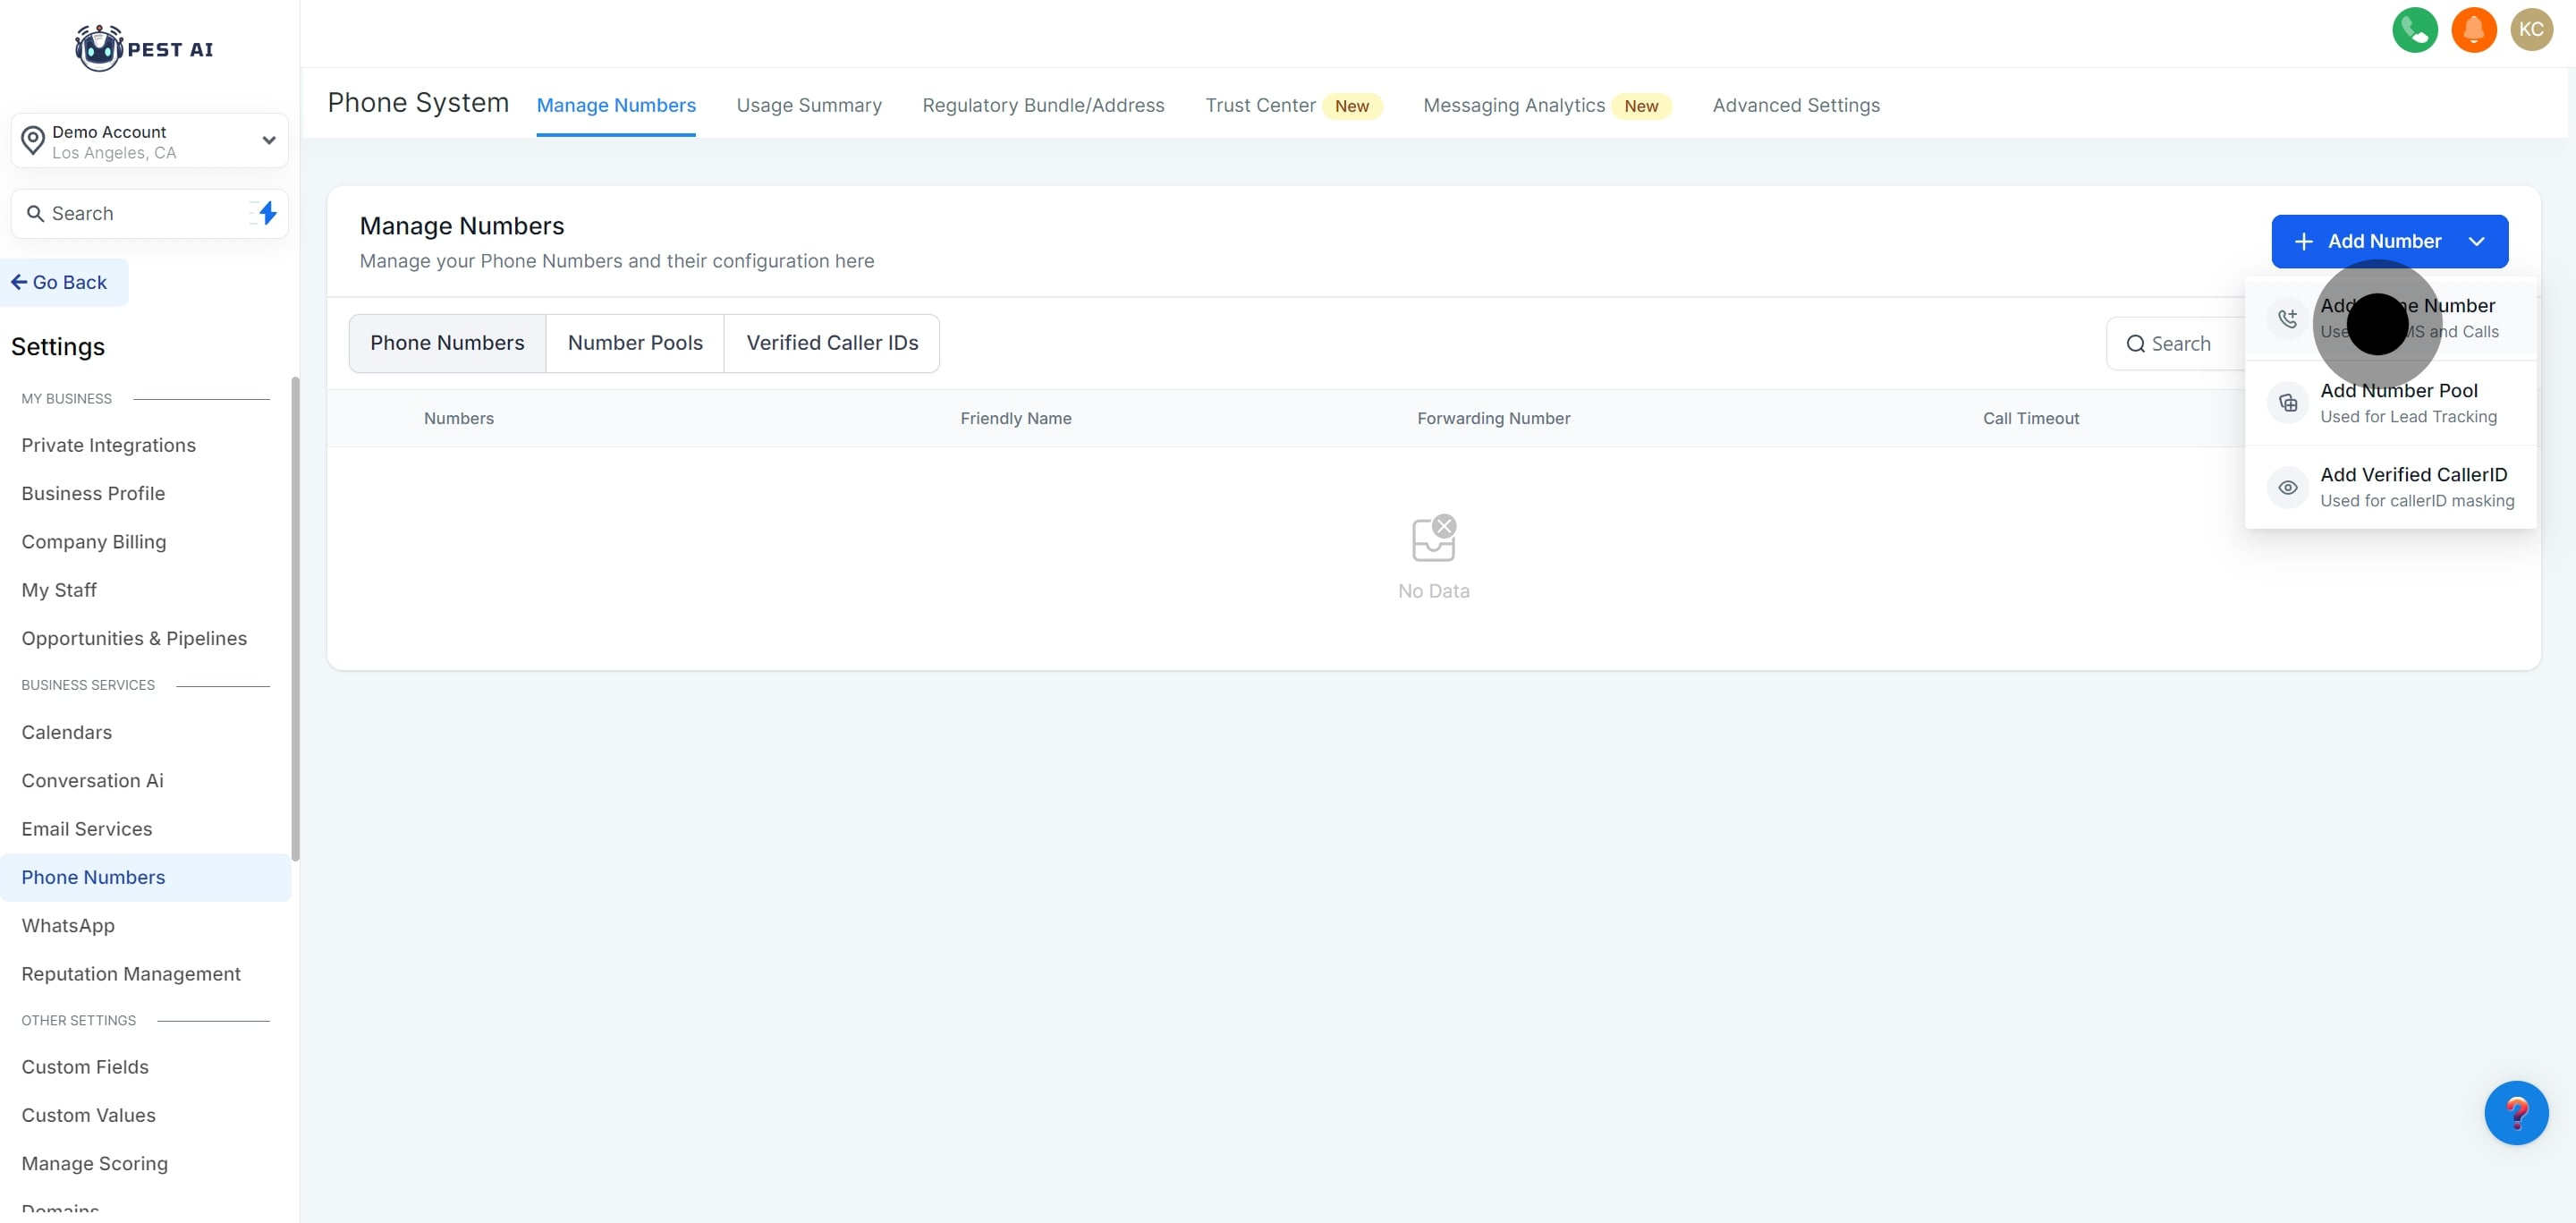Click the Add Verified CallerID eye icon
This screenshot has width=2576, height=1223.
(2287, 488)
